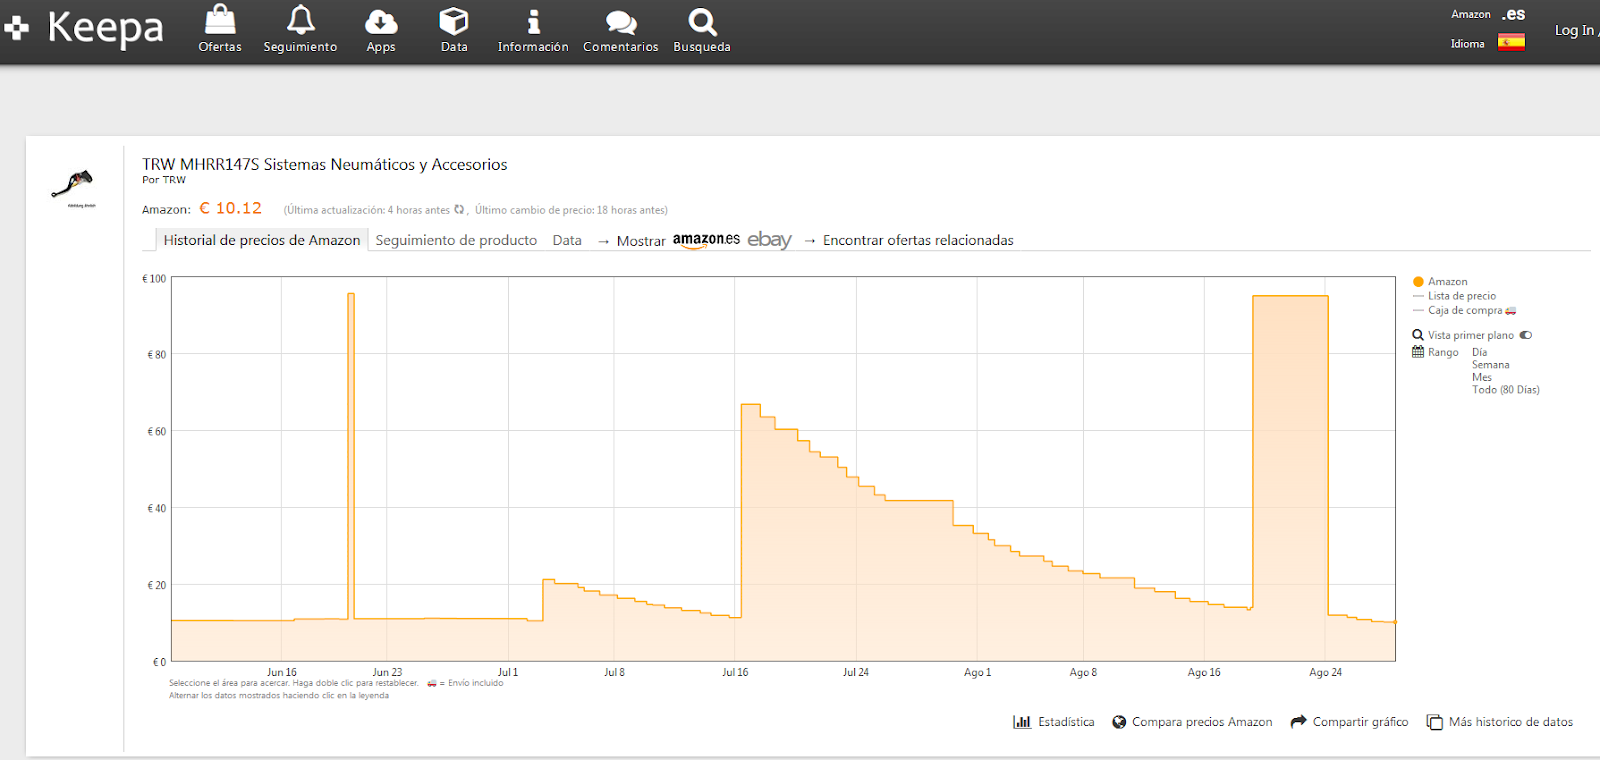Screen dimensions: 1600x760
Task: Click the Rango calendar icon
Action: pos(1417,352)
